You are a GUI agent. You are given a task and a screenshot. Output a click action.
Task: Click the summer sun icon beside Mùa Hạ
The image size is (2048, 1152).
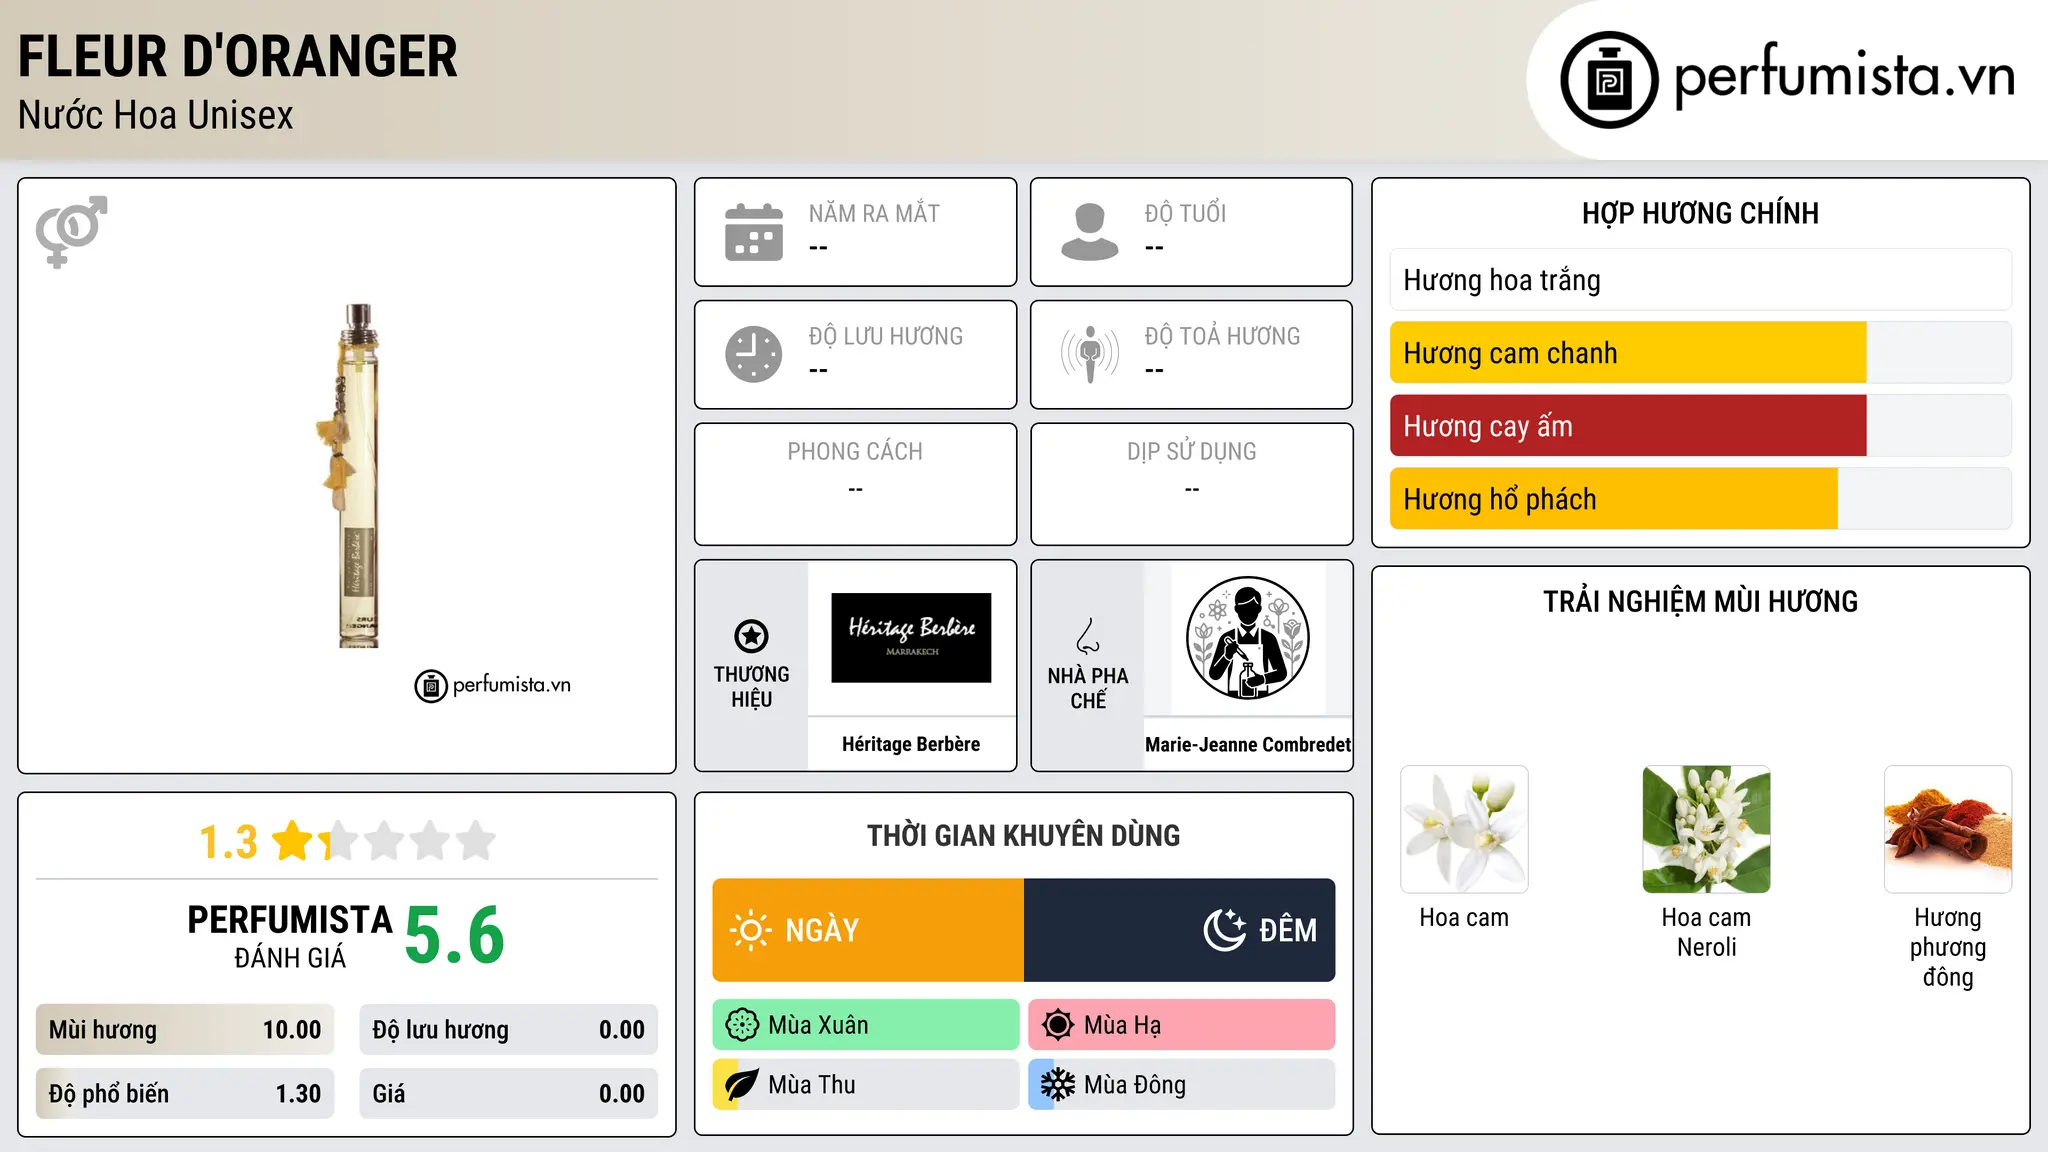[1057, 1025]
